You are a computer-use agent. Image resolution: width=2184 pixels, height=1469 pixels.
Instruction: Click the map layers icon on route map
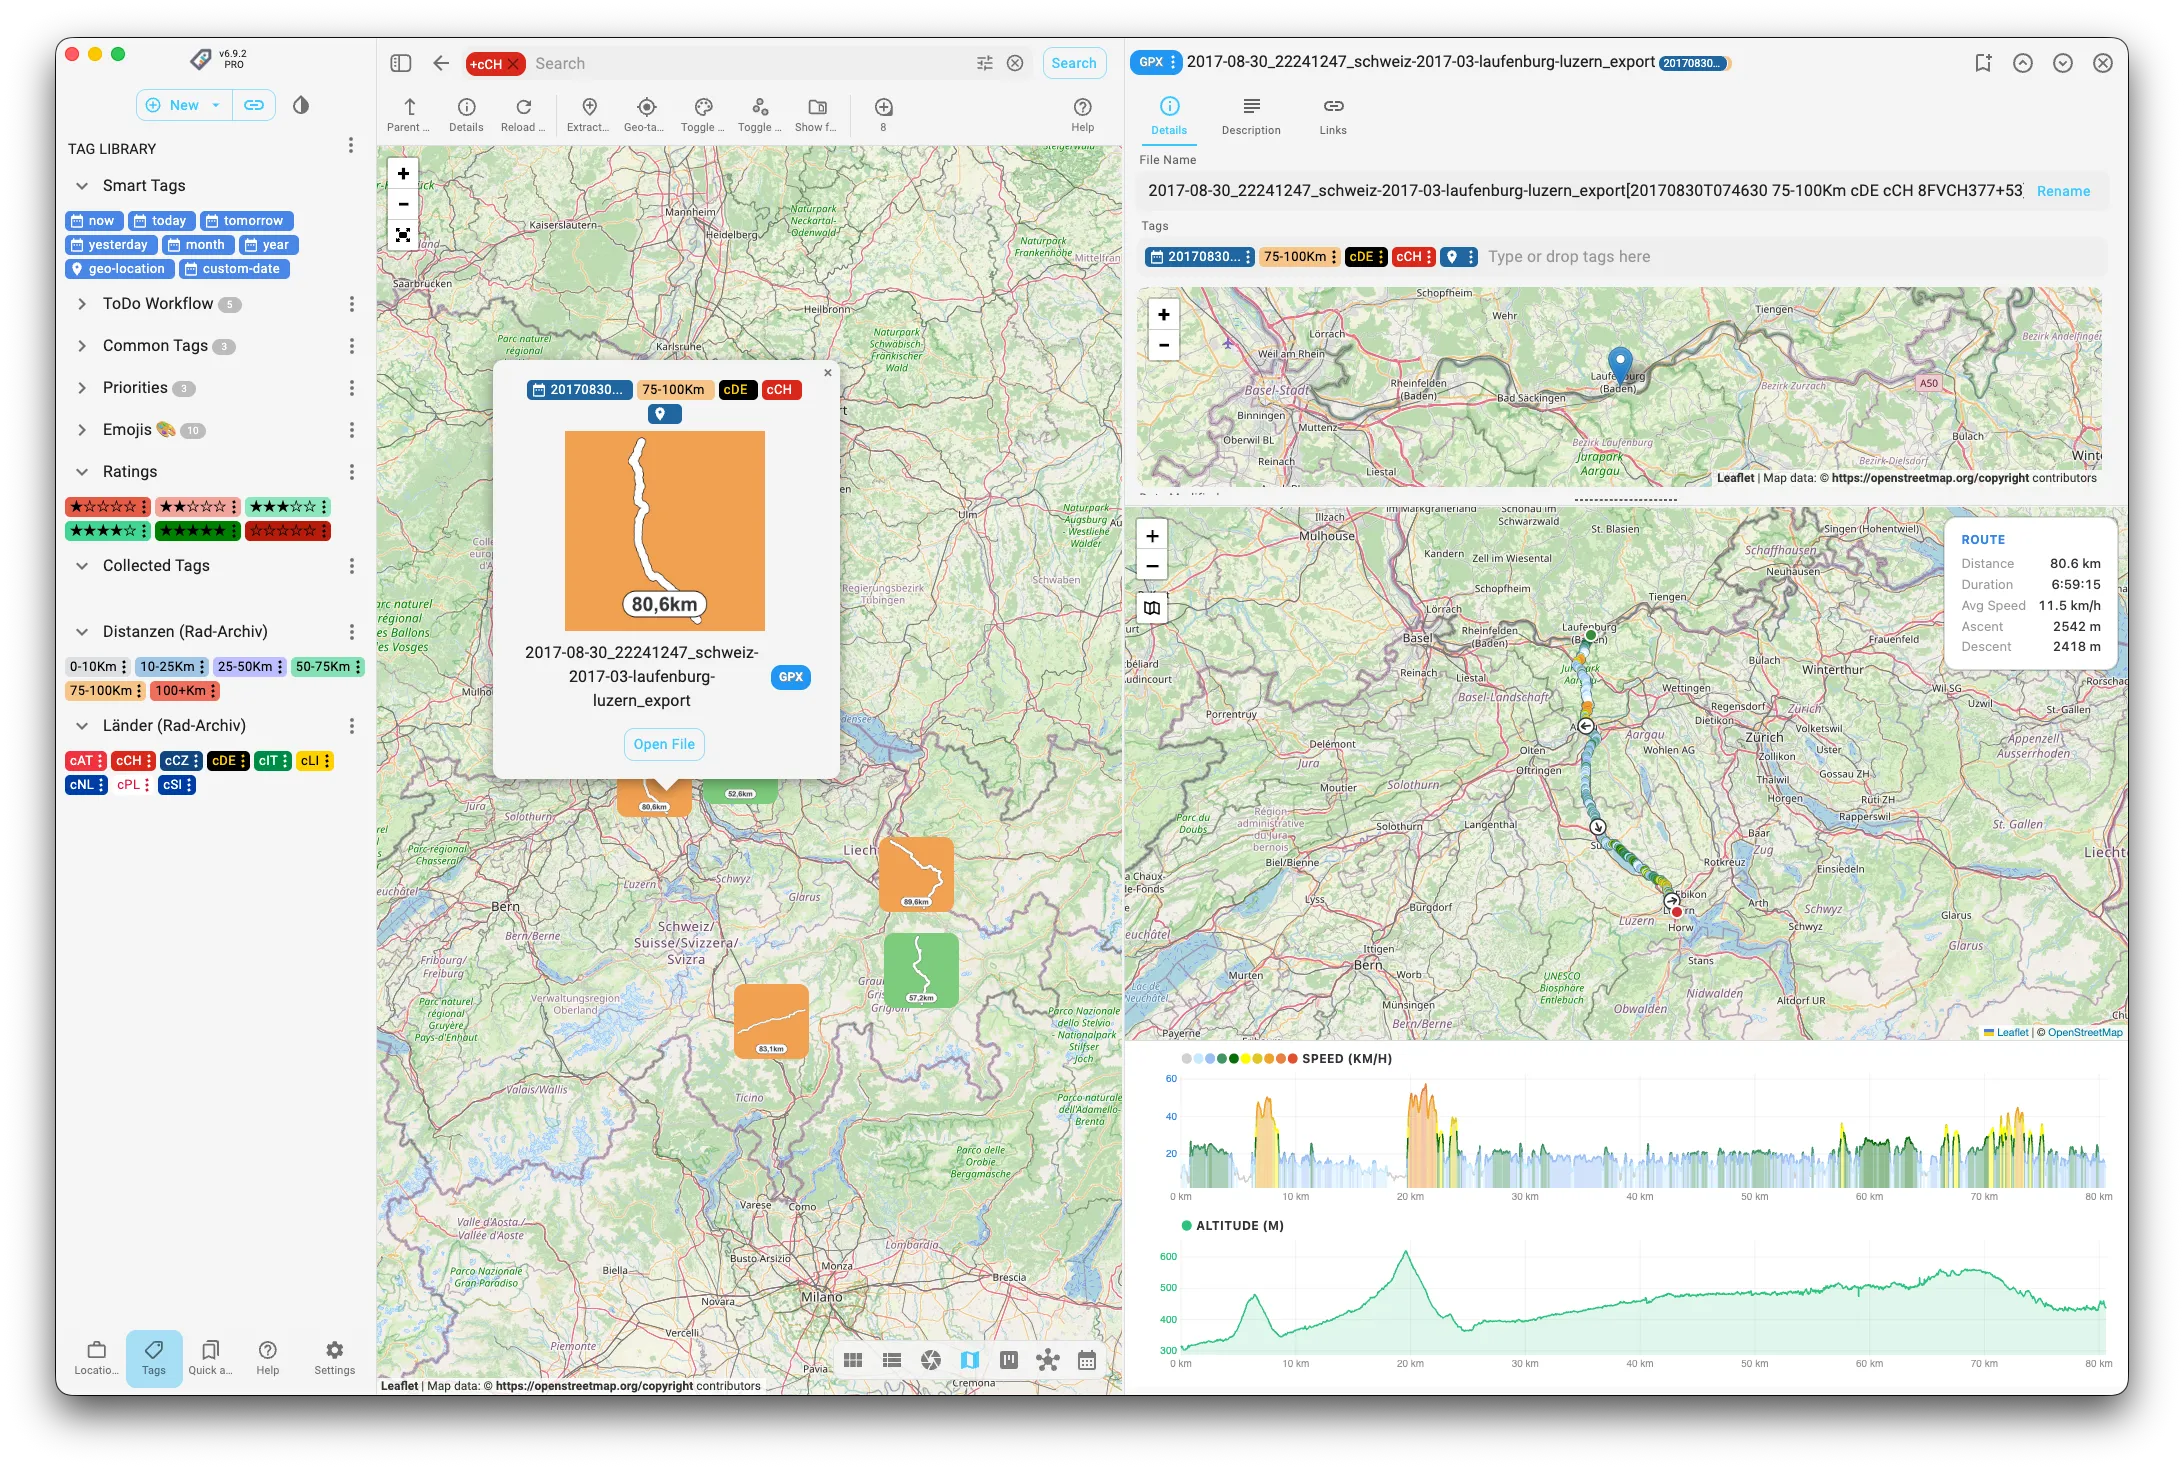(1152, 608)
